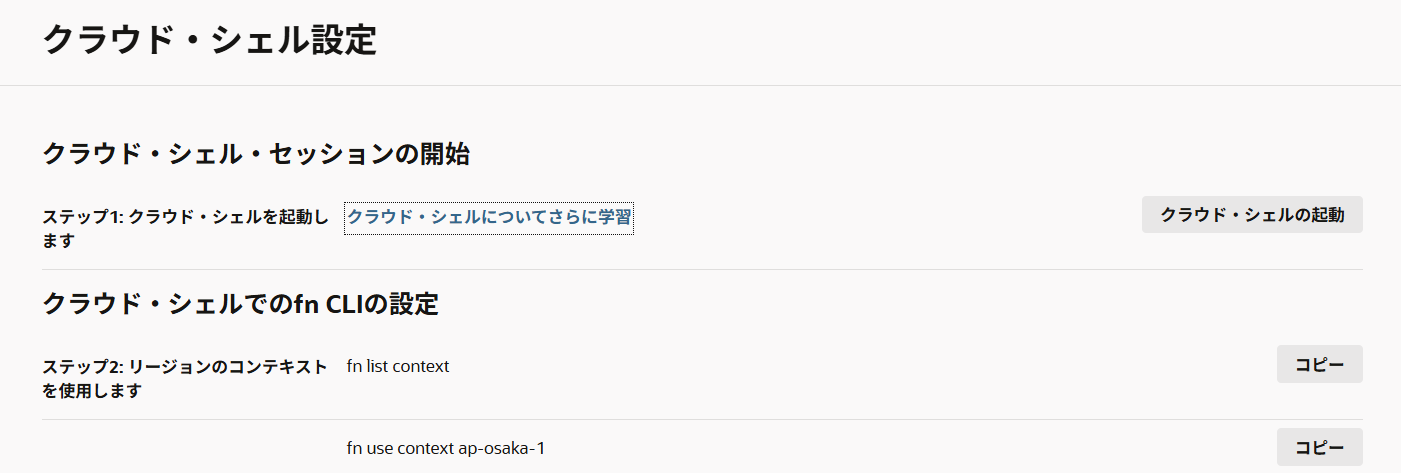
Task: Click the クラウド・シェルでのfn CLIの設定 heading
Action: coord(240,303)
